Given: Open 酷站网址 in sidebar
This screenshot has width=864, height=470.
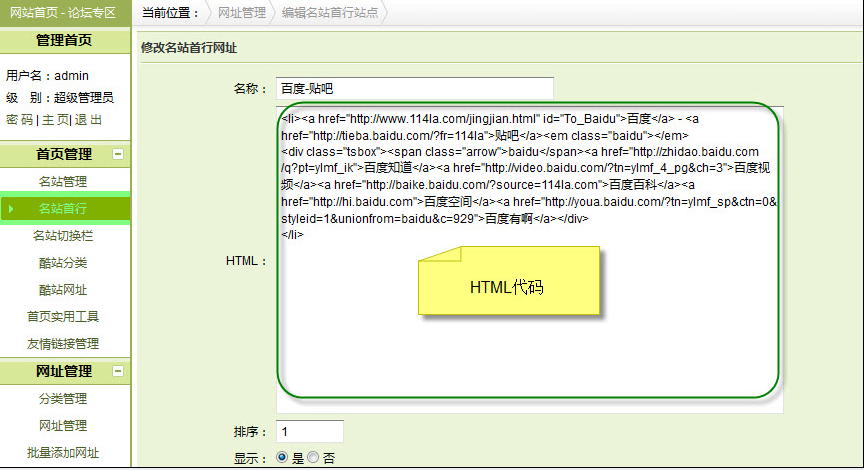Looking at the screenshot, I should 63,290.
